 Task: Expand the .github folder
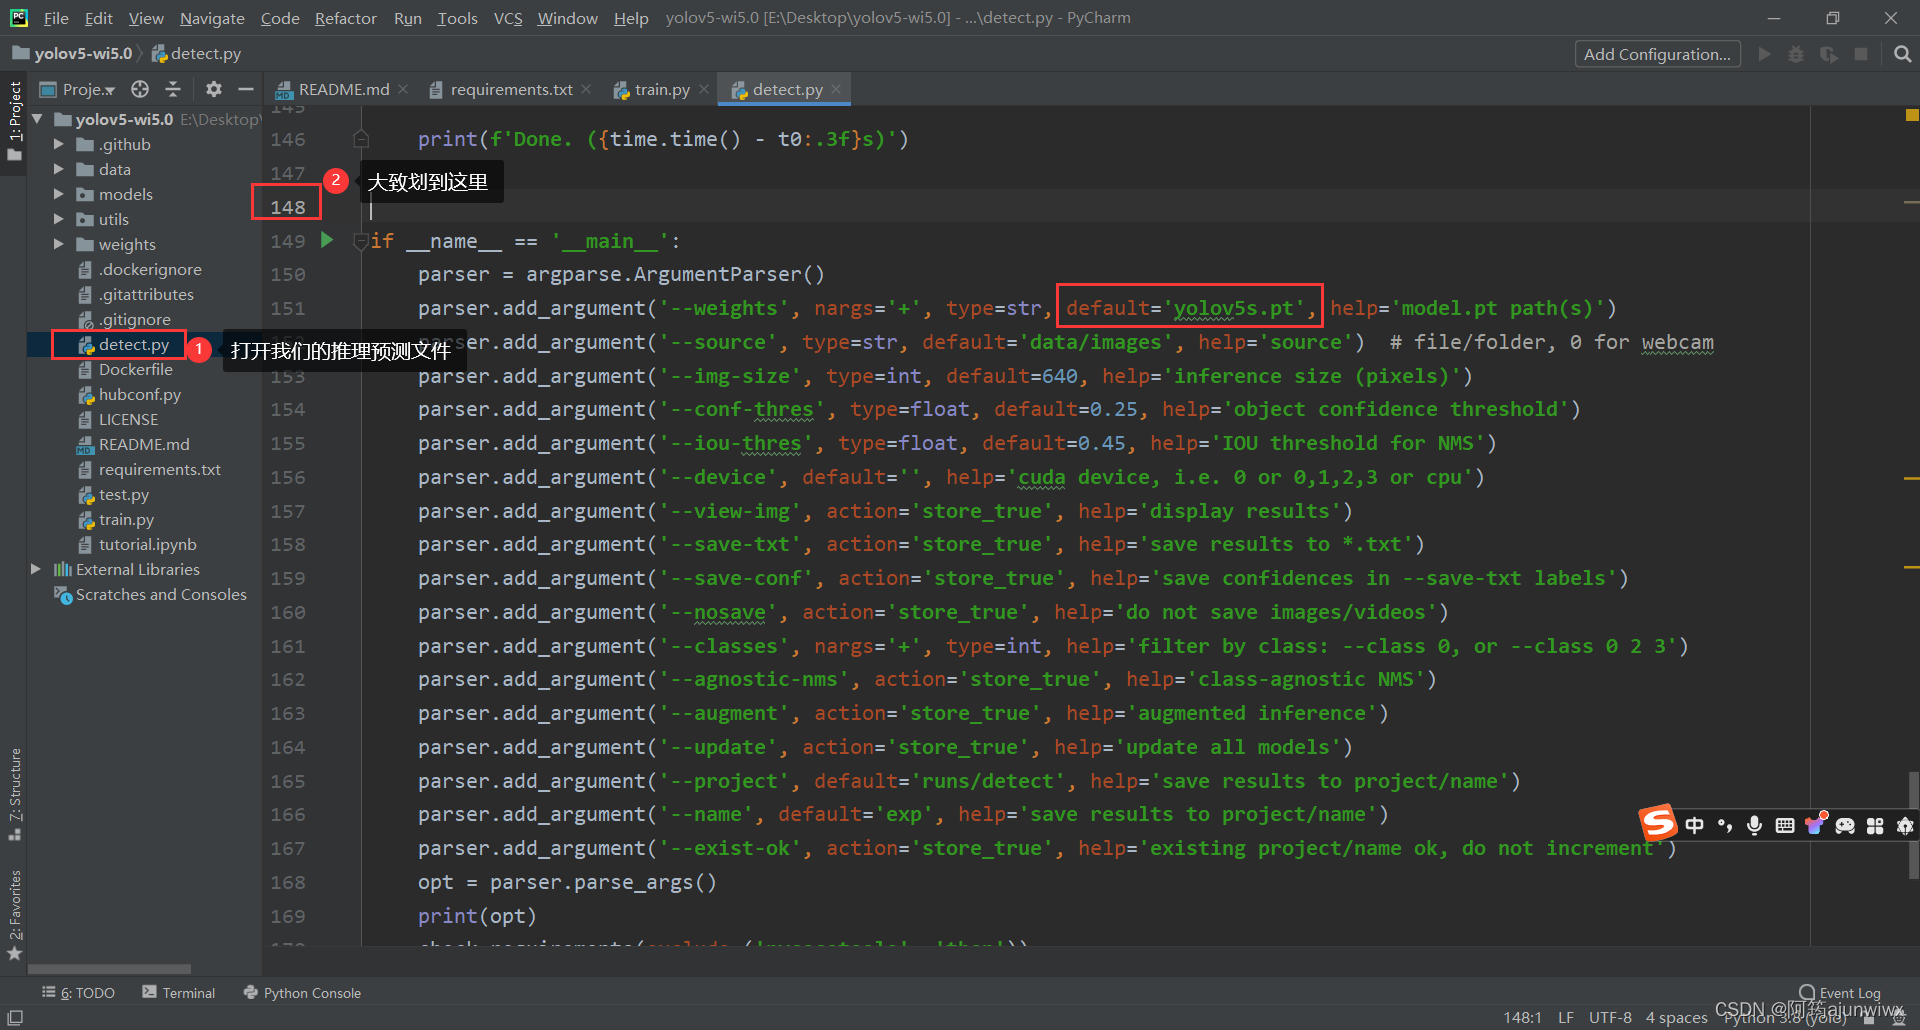tap(58, 144)
